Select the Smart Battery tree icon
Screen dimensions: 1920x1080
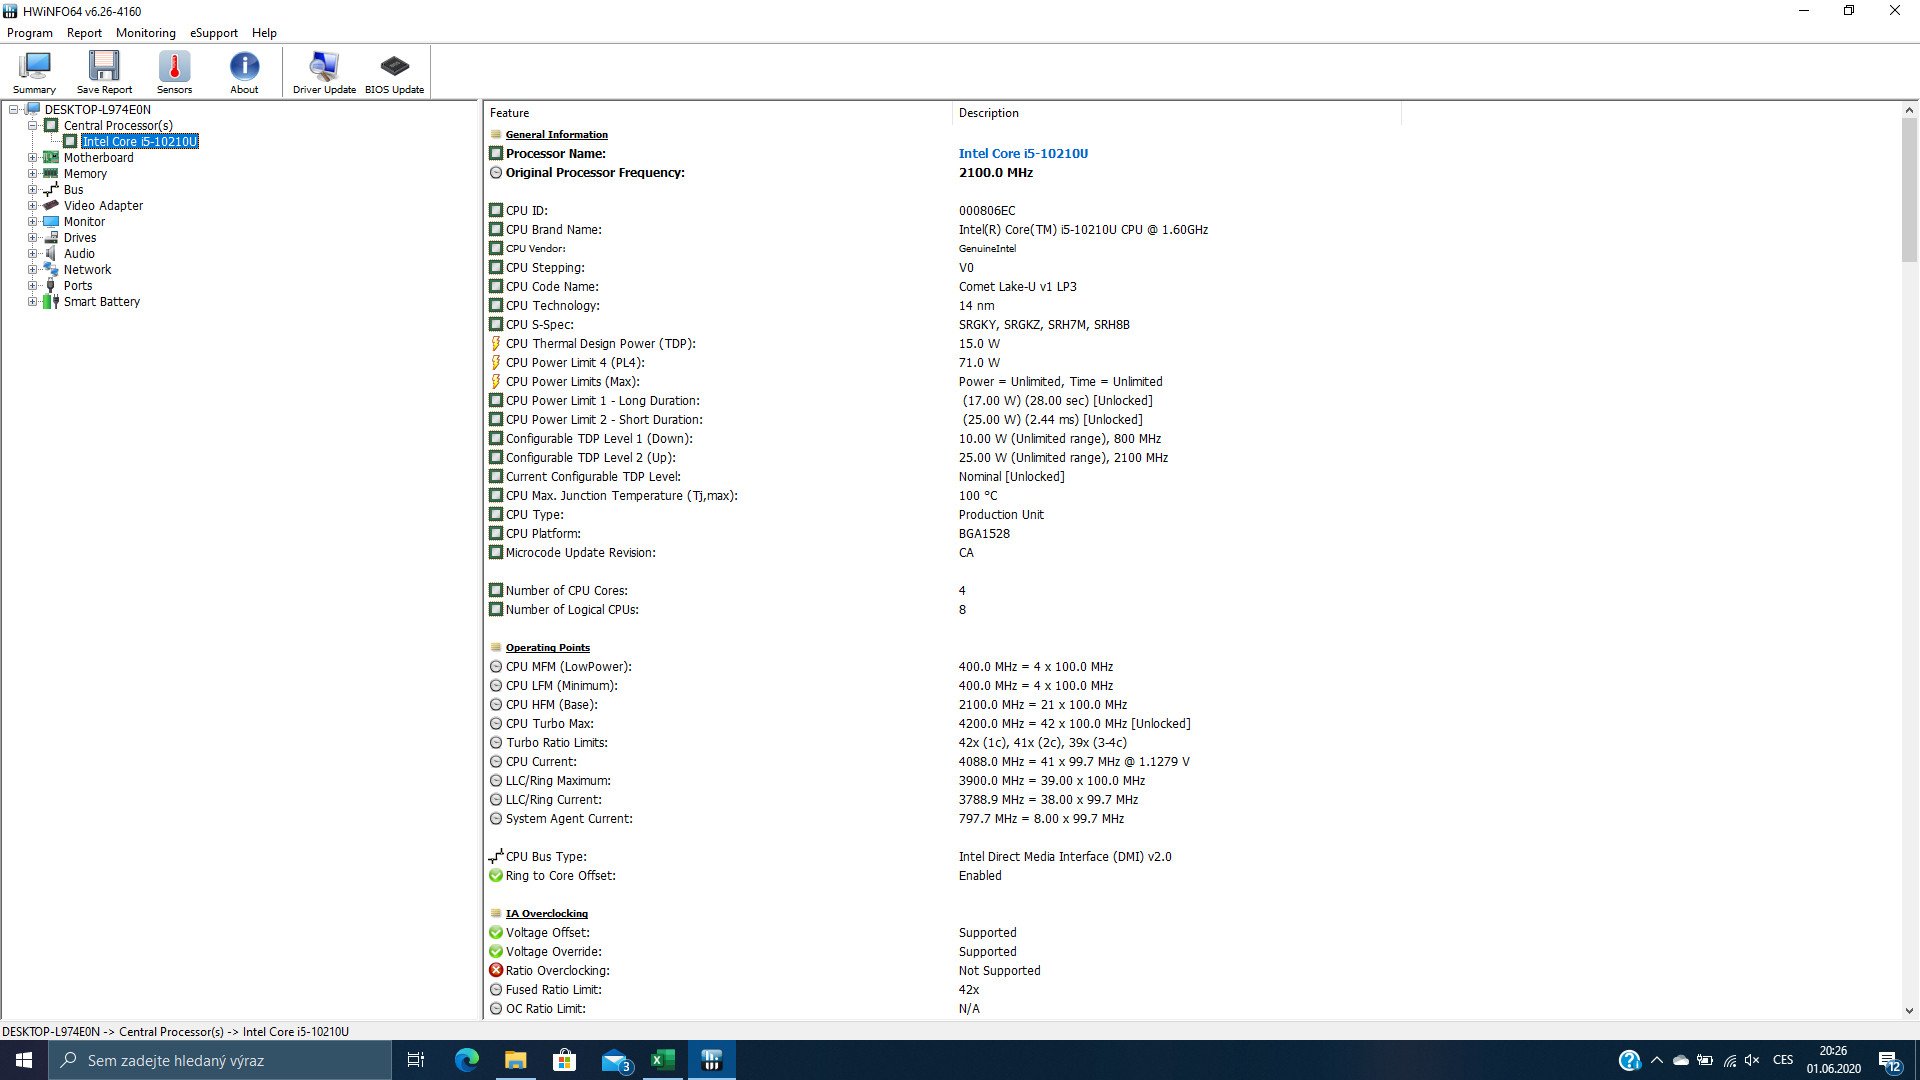coord(51,302)
